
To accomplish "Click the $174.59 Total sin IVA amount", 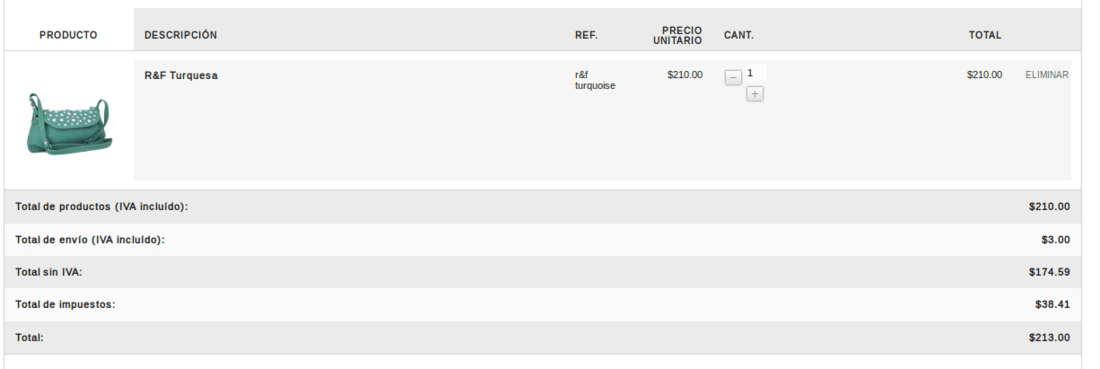I will (x=1049, y=272).
